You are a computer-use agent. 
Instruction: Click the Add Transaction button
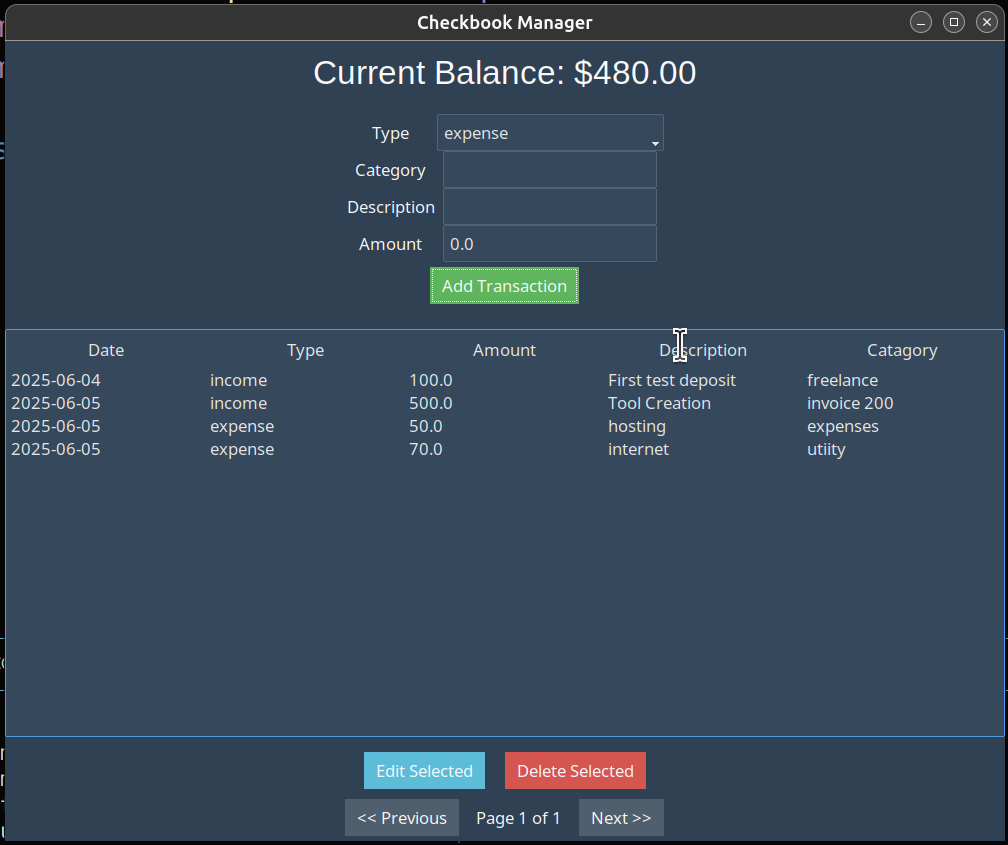[x=504, y=286]
